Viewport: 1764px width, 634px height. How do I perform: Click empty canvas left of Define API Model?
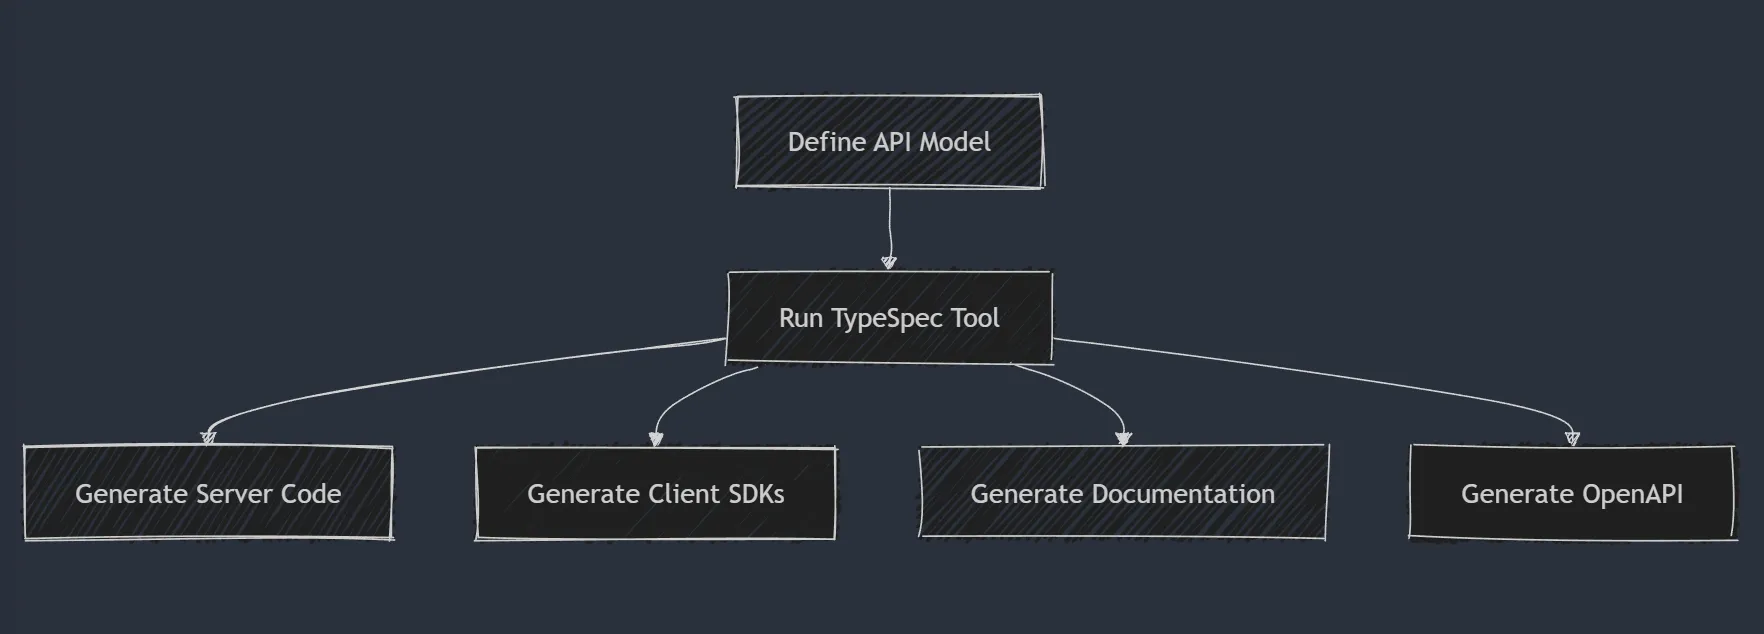pyautogui.click(x=400, y=142)
